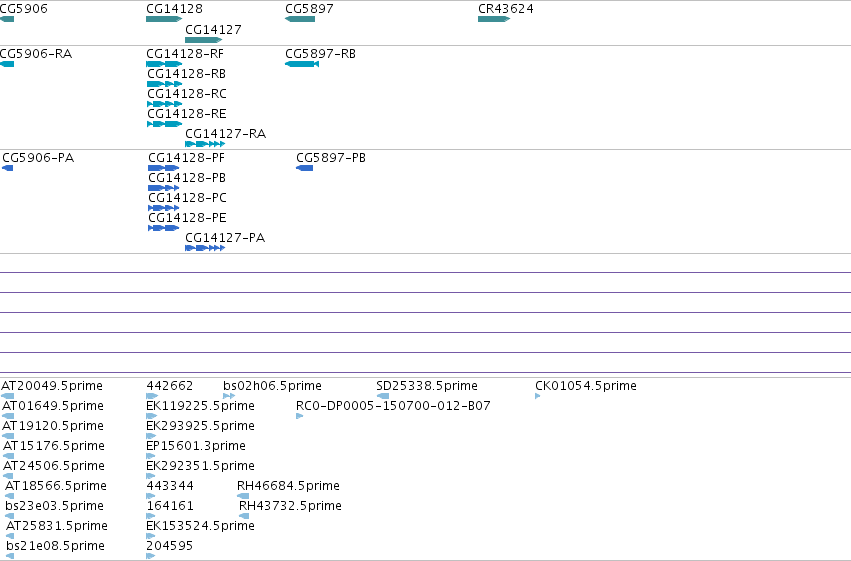The height and width of the screenshot is (561, 851).
Task: Select the CG14128-RC transcript glyph
Action: [164, 104]
